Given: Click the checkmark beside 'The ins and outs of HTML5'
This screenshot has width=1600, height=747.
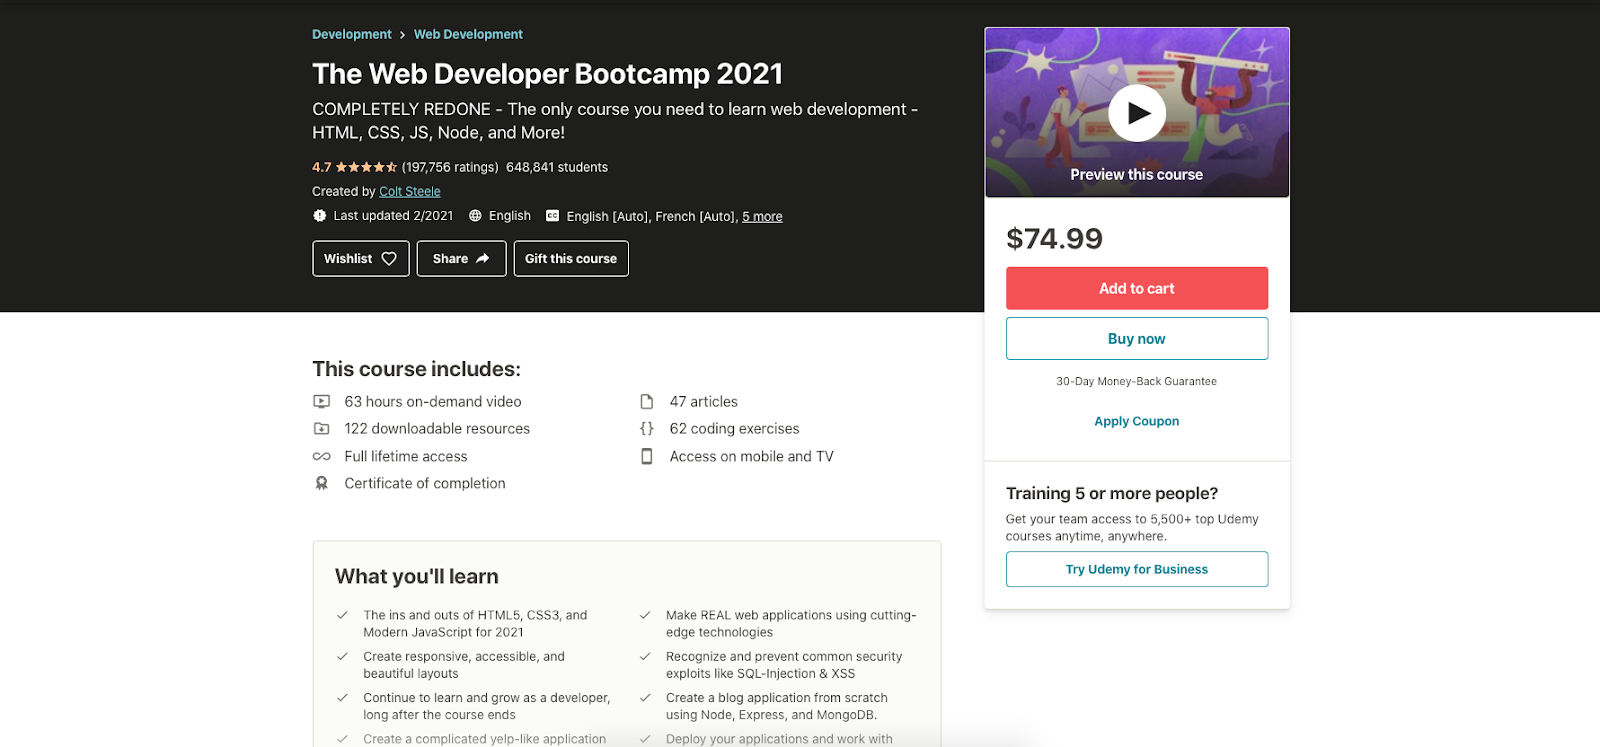Looking at the screenshot, I should pyautogui.click(x=342, y=615).
